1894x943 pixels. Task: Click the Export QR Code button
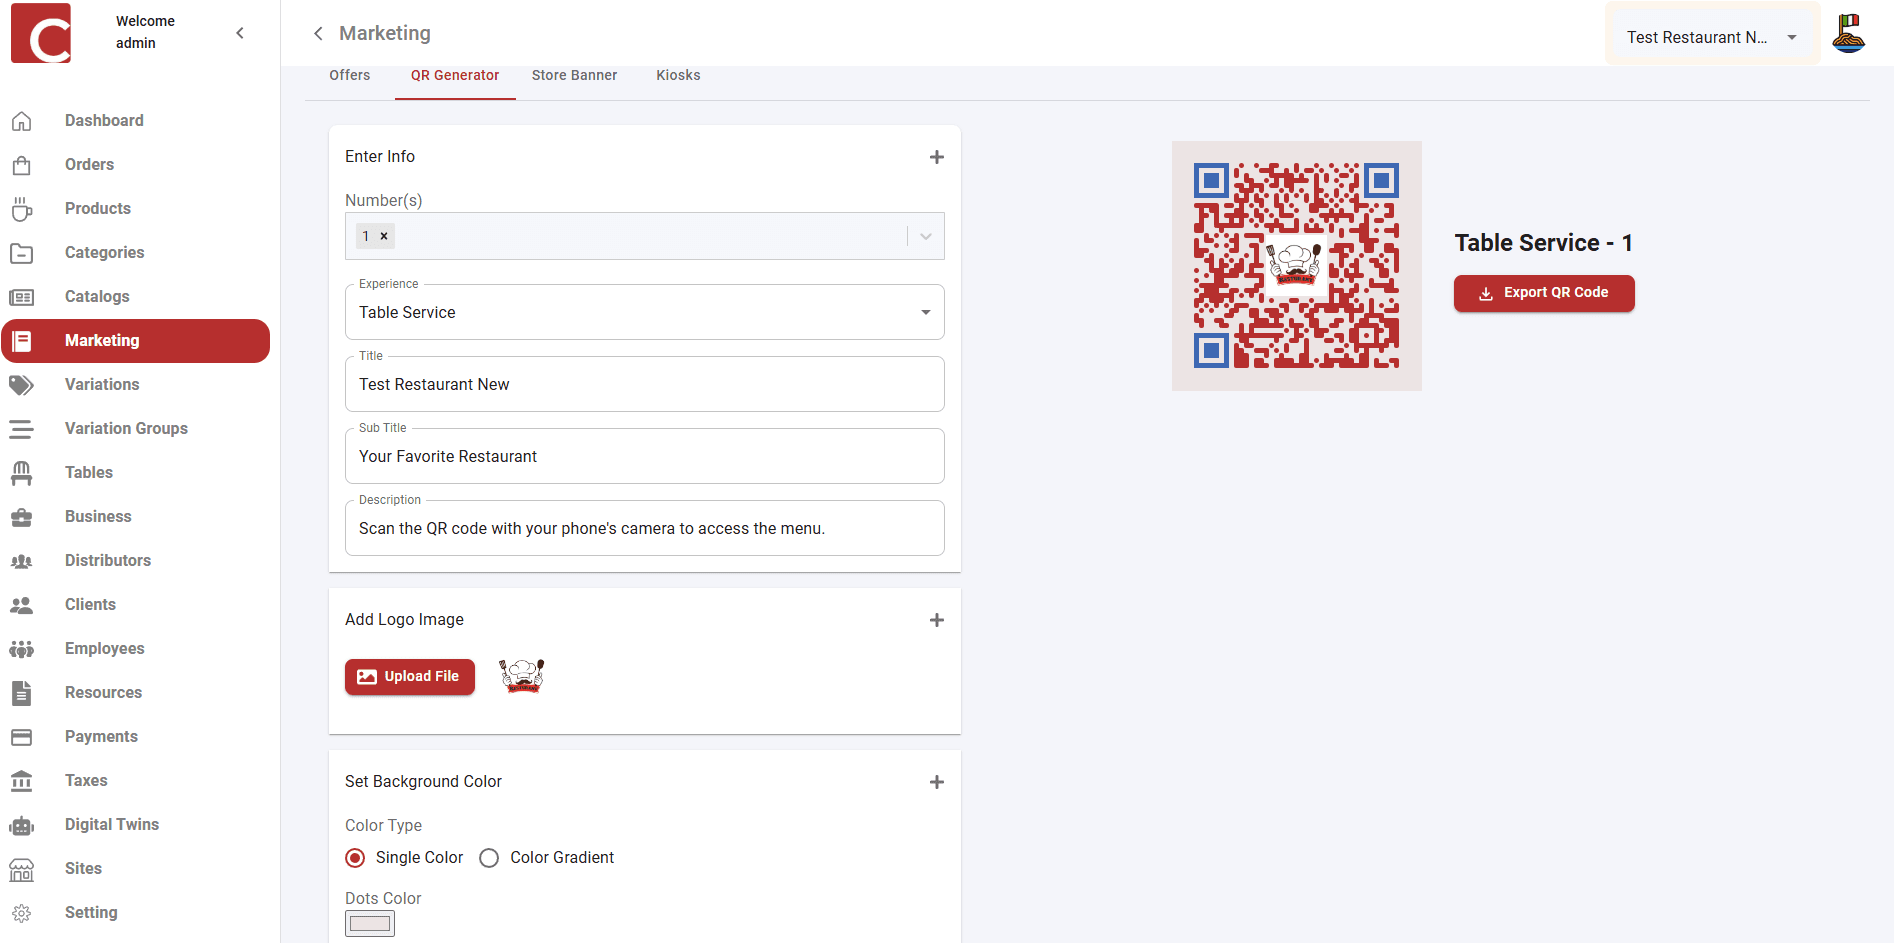point(1544,292)
